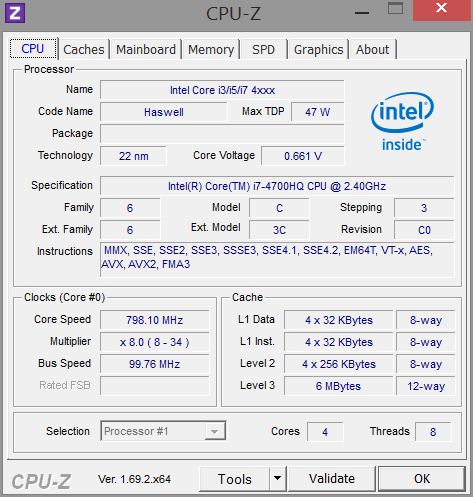Open the Mainboard tab

coord(146,50)
